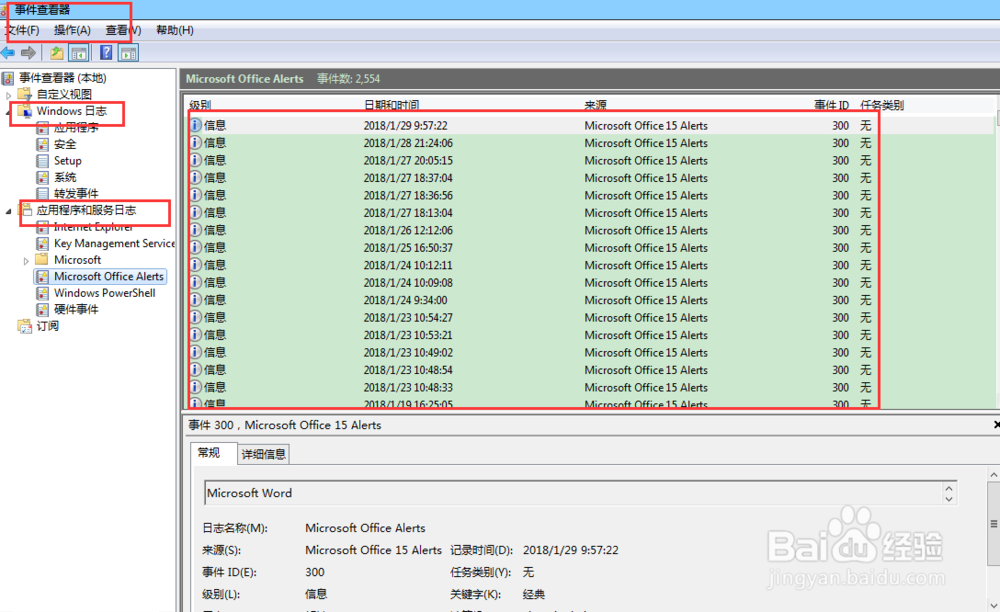This screenshot has width=1000, height=612.
Task: Click the Setup log icon
Action: (x=43, y=161)
